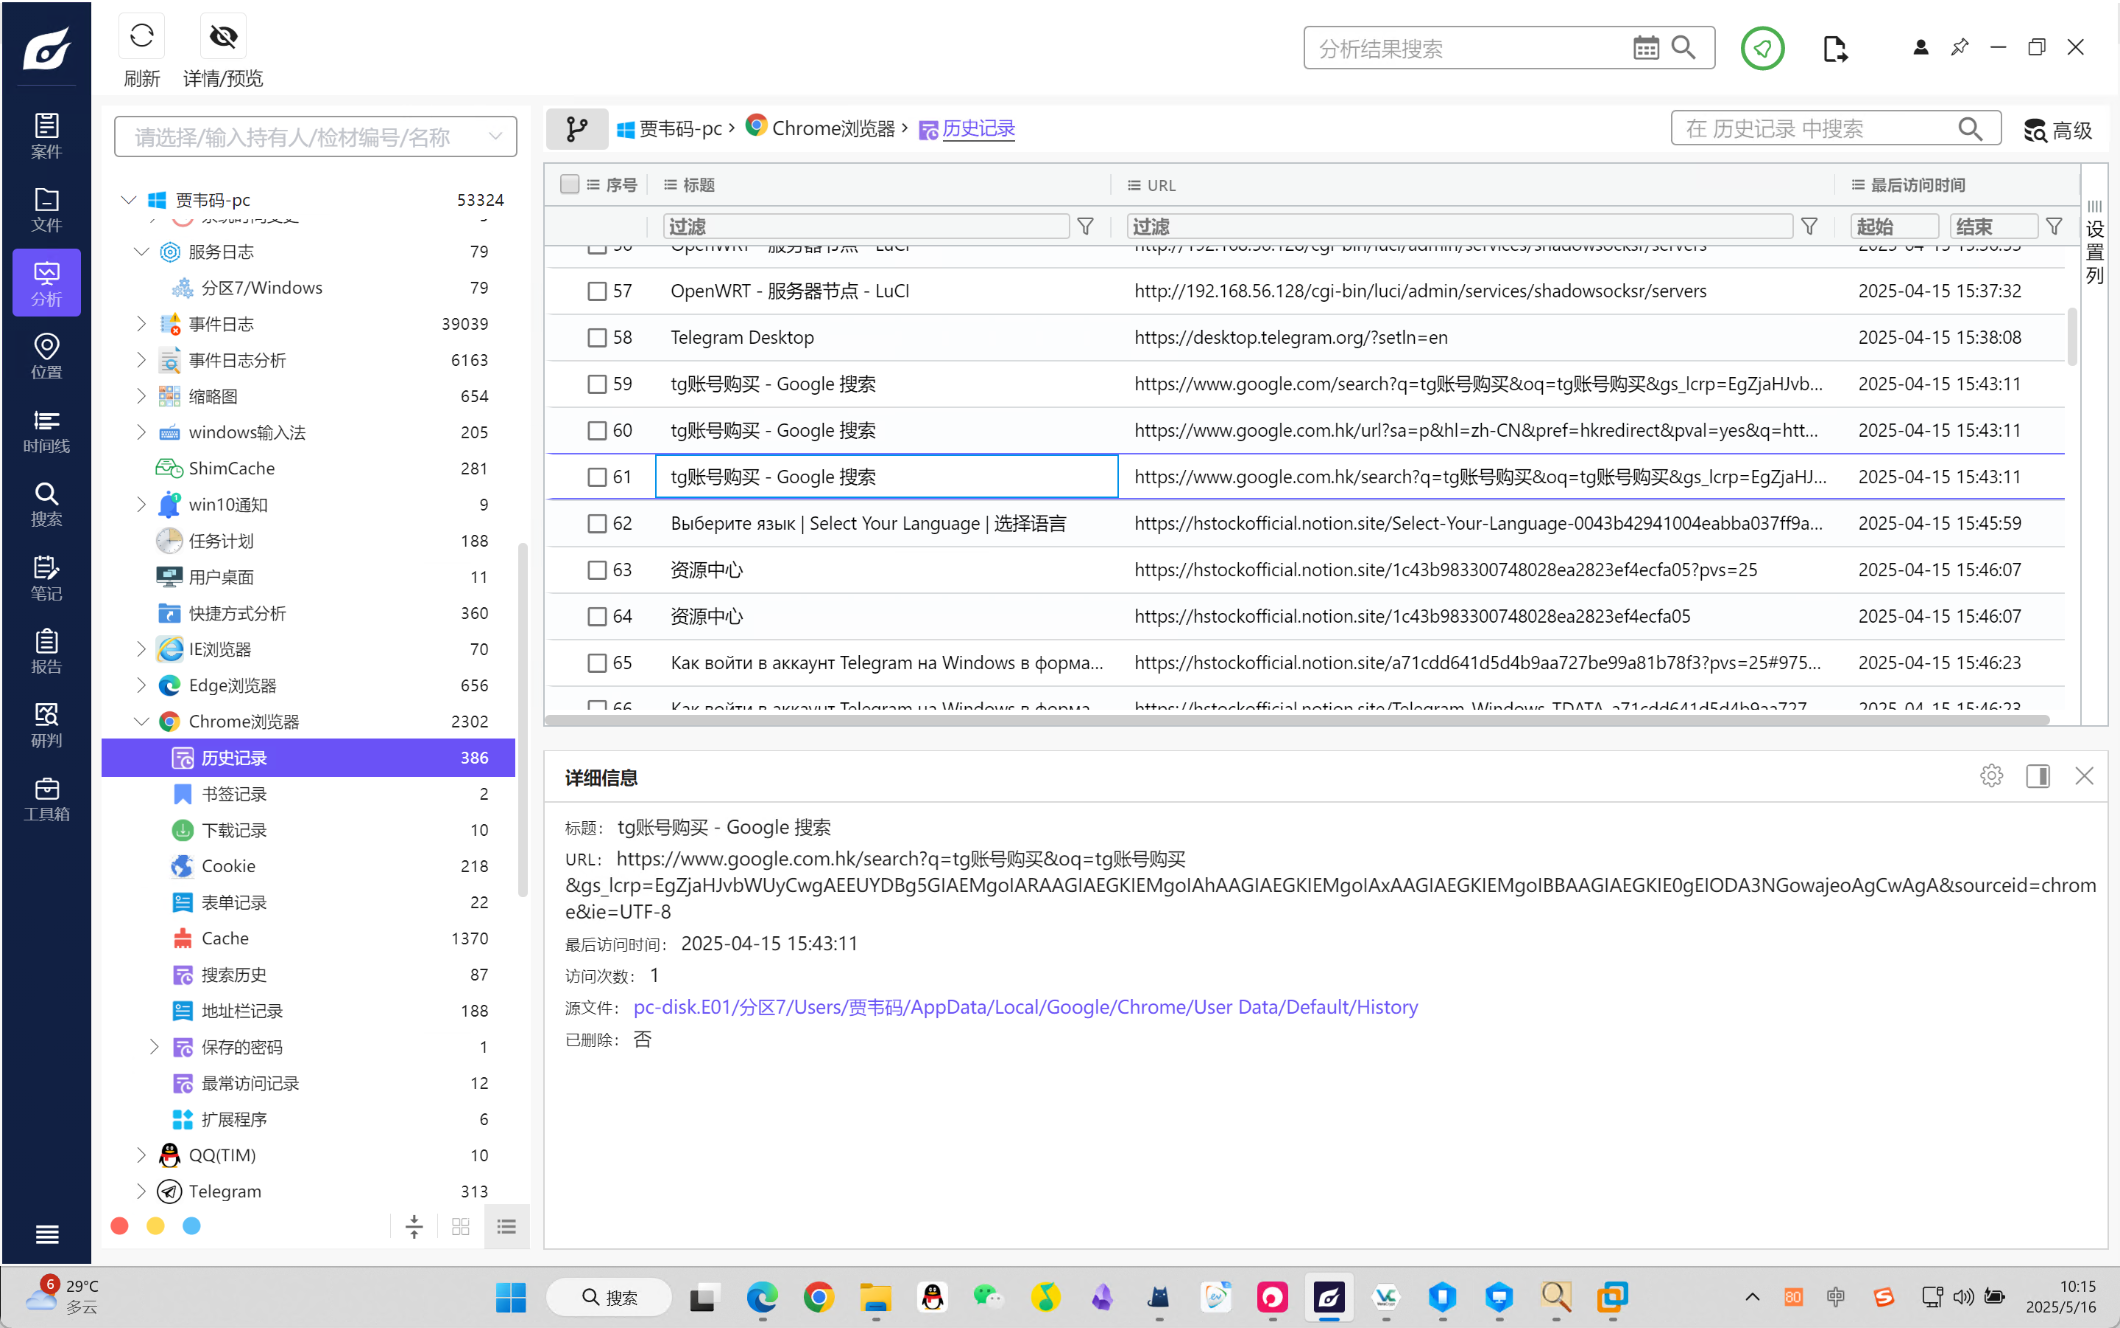Expand the Telegram tree node
Screen dimensions: 2120x1328
[x=141, y=1191]
